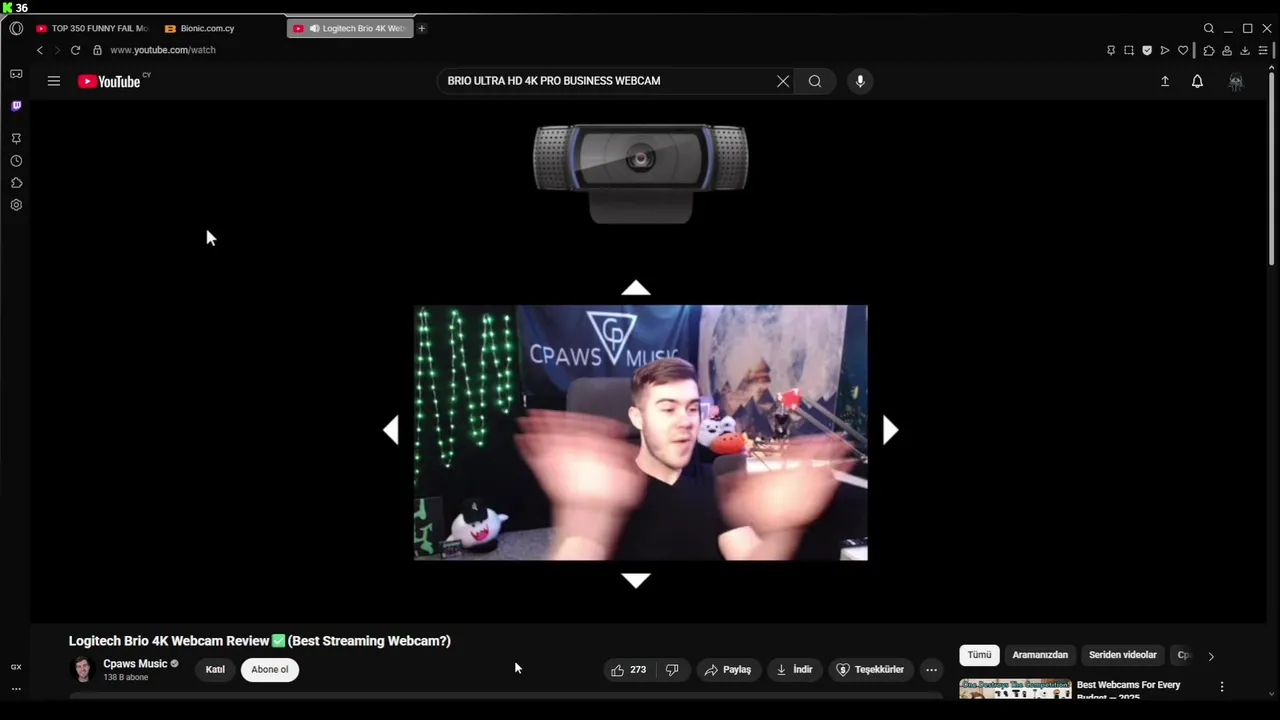Open the Best Webcams For Every Budget title

[1129, 690]
